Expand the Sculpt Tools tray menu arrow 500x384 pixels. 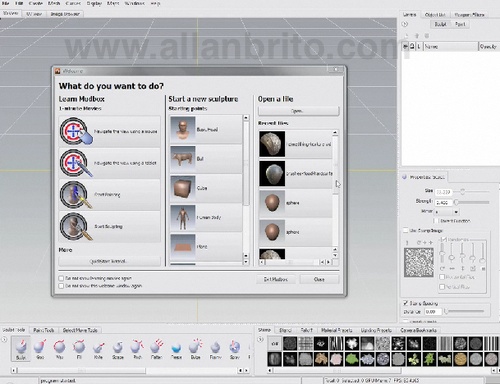pos(4,340)
